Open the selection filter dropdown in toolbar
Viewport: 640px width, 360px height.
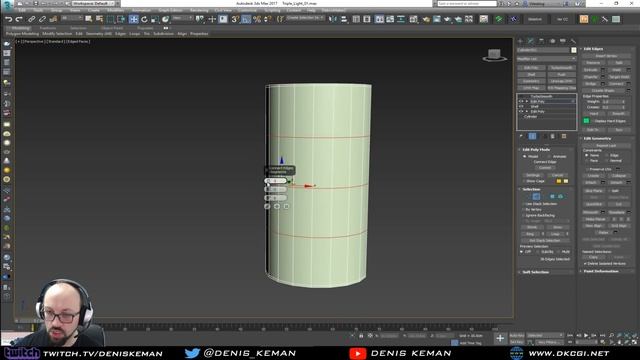[x=71, y=18]
